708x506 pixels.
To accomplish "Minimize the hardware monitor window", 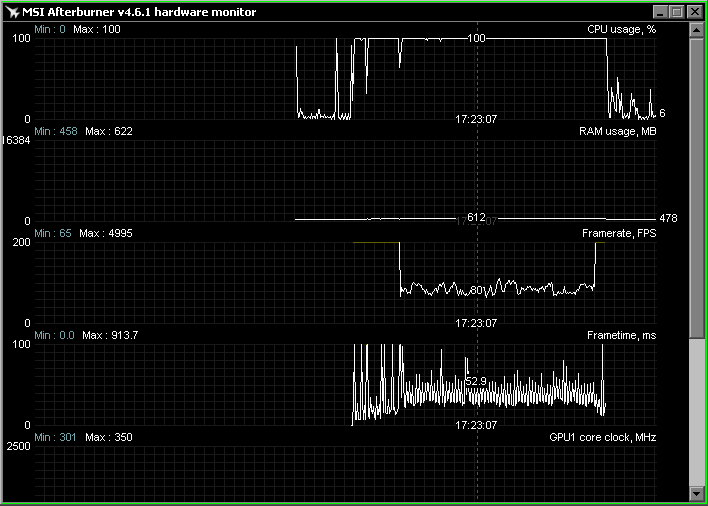I will click(x=659, y=12).
